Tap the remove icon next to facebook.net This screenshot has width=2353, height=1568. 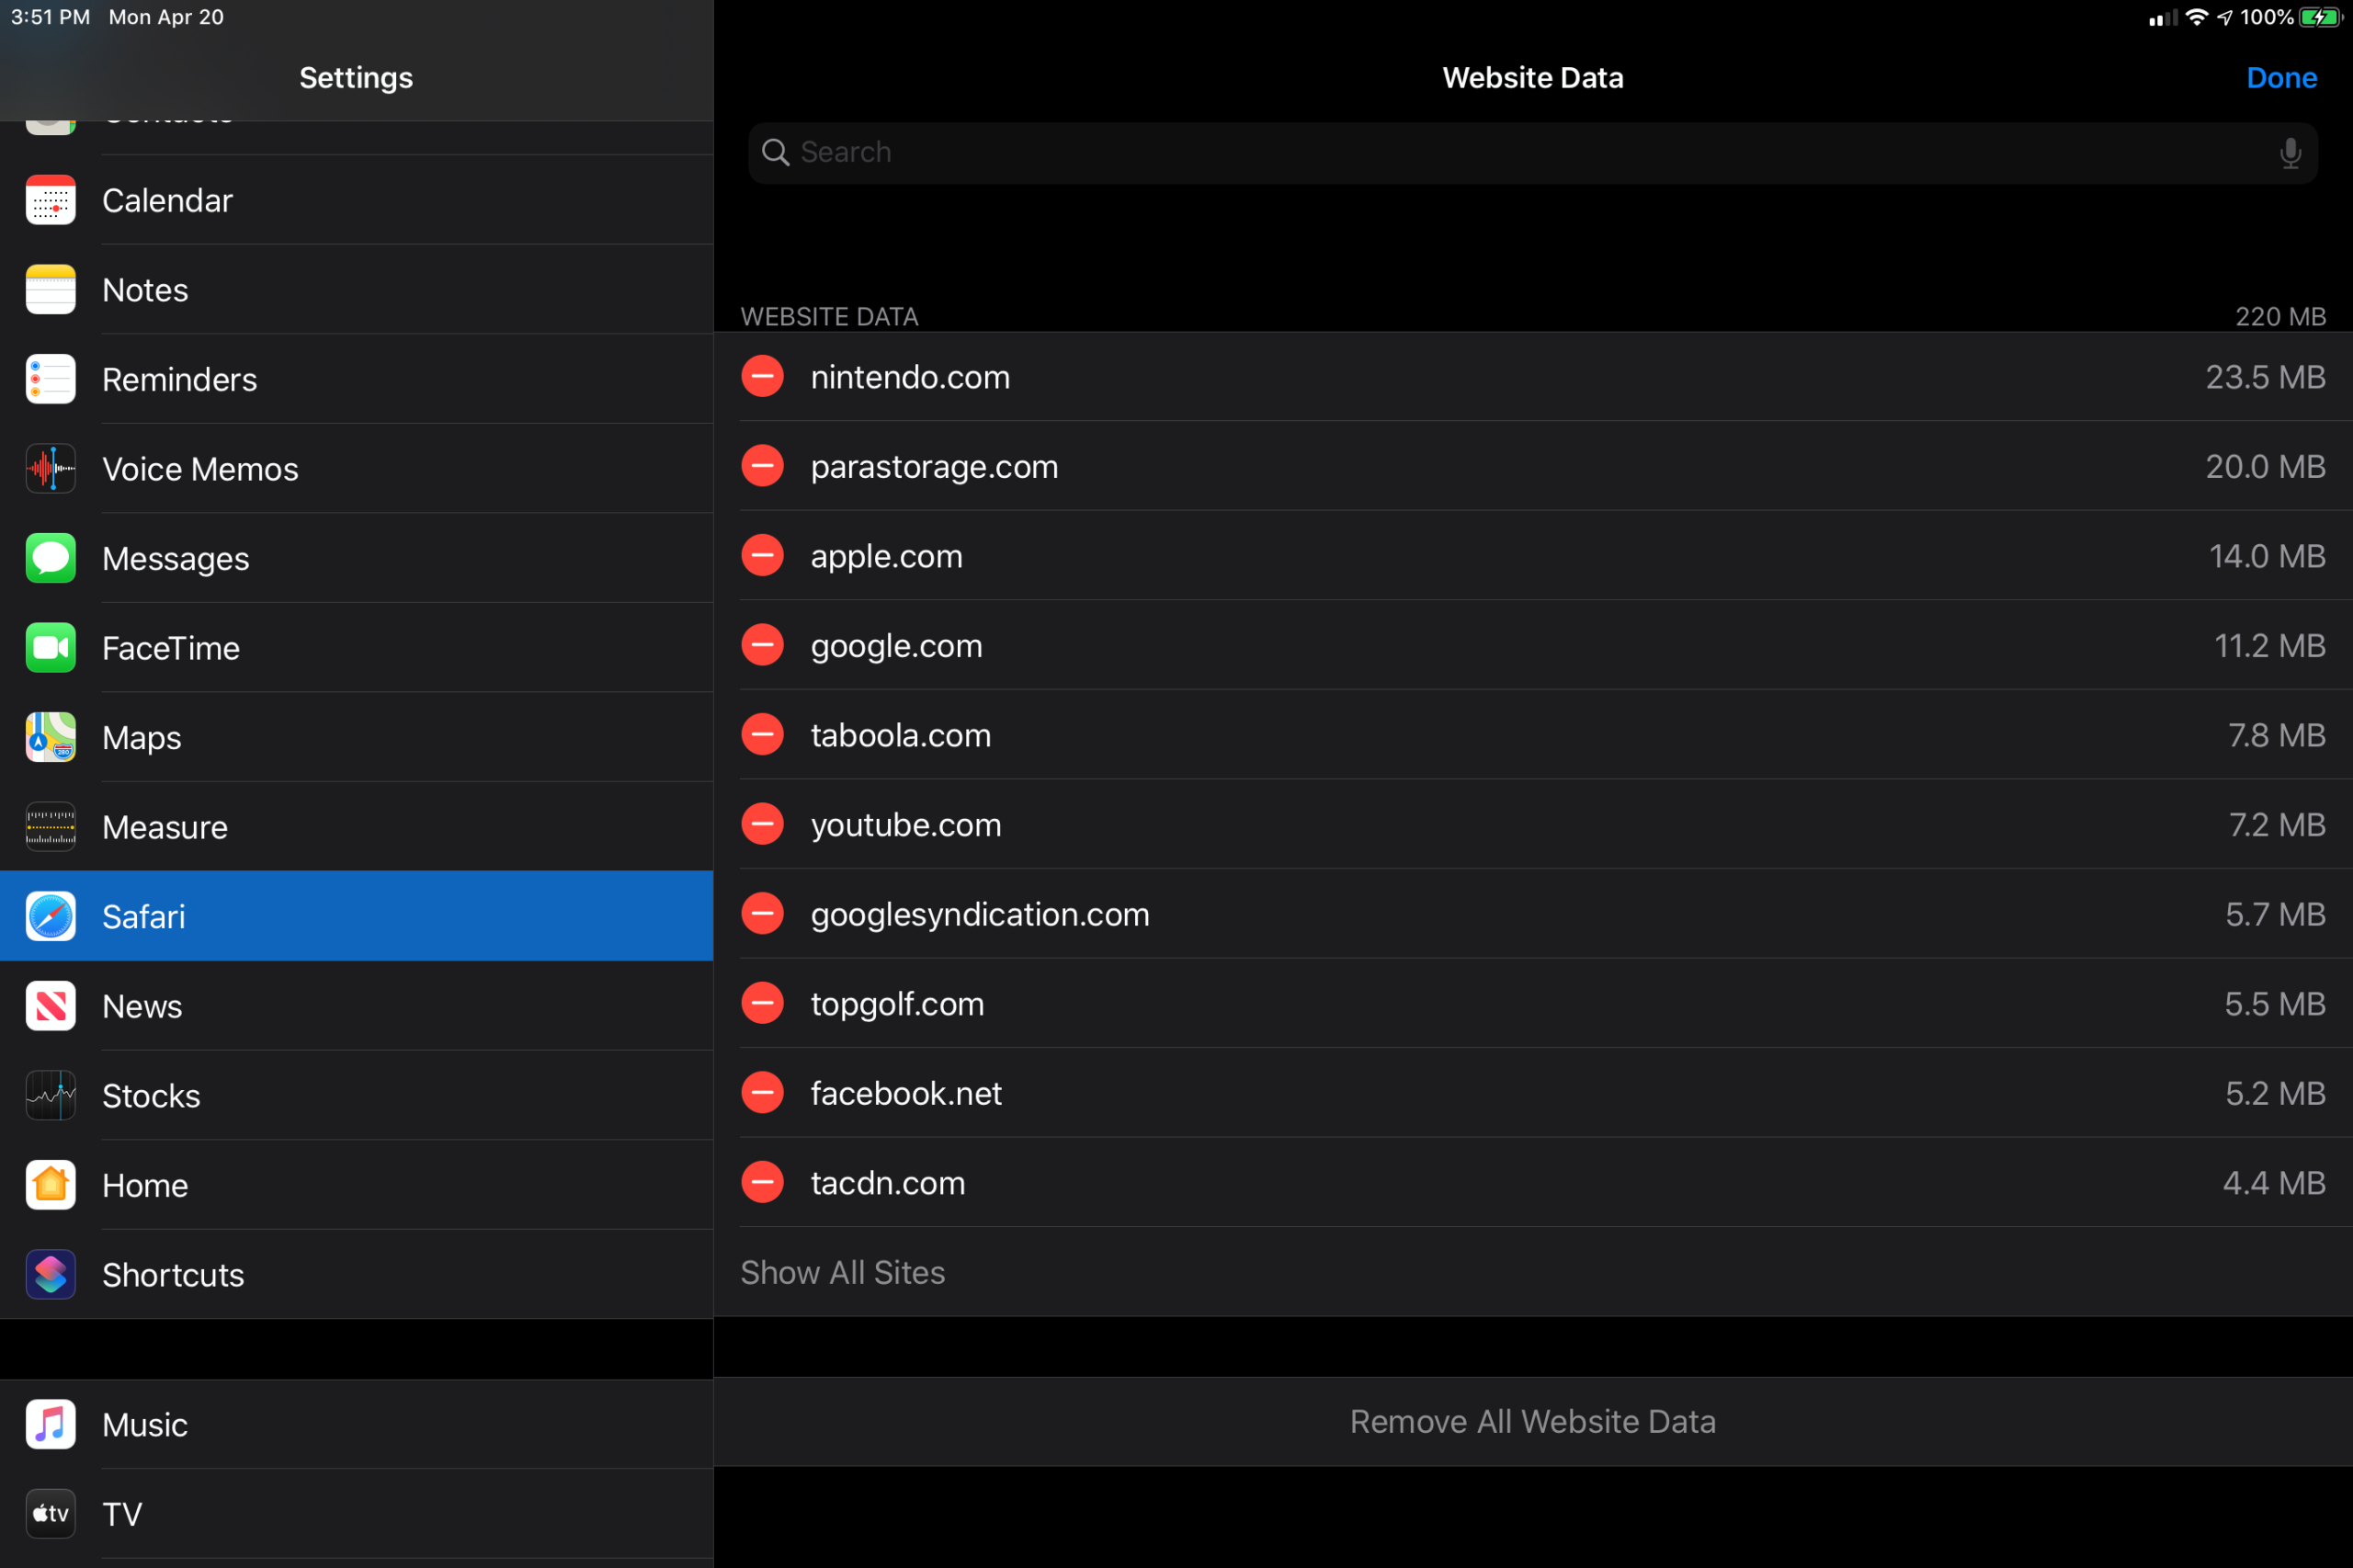click(x=765, y=1092)
